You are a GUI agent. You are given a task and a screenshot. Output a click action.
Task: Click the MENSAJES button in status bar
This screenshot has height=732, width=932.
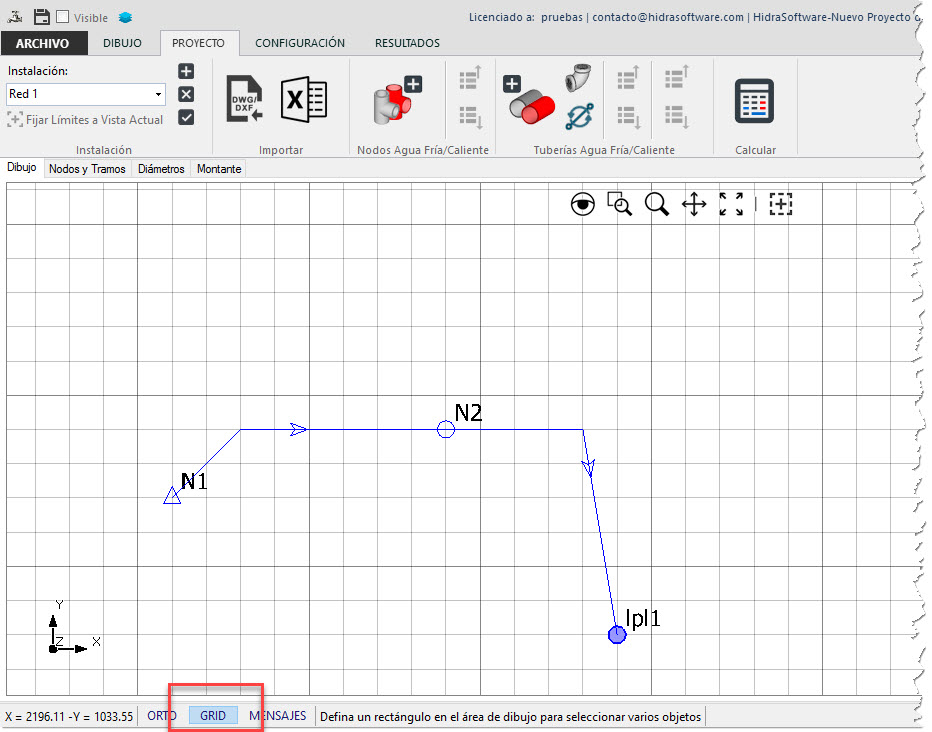[x=278, y=716]
